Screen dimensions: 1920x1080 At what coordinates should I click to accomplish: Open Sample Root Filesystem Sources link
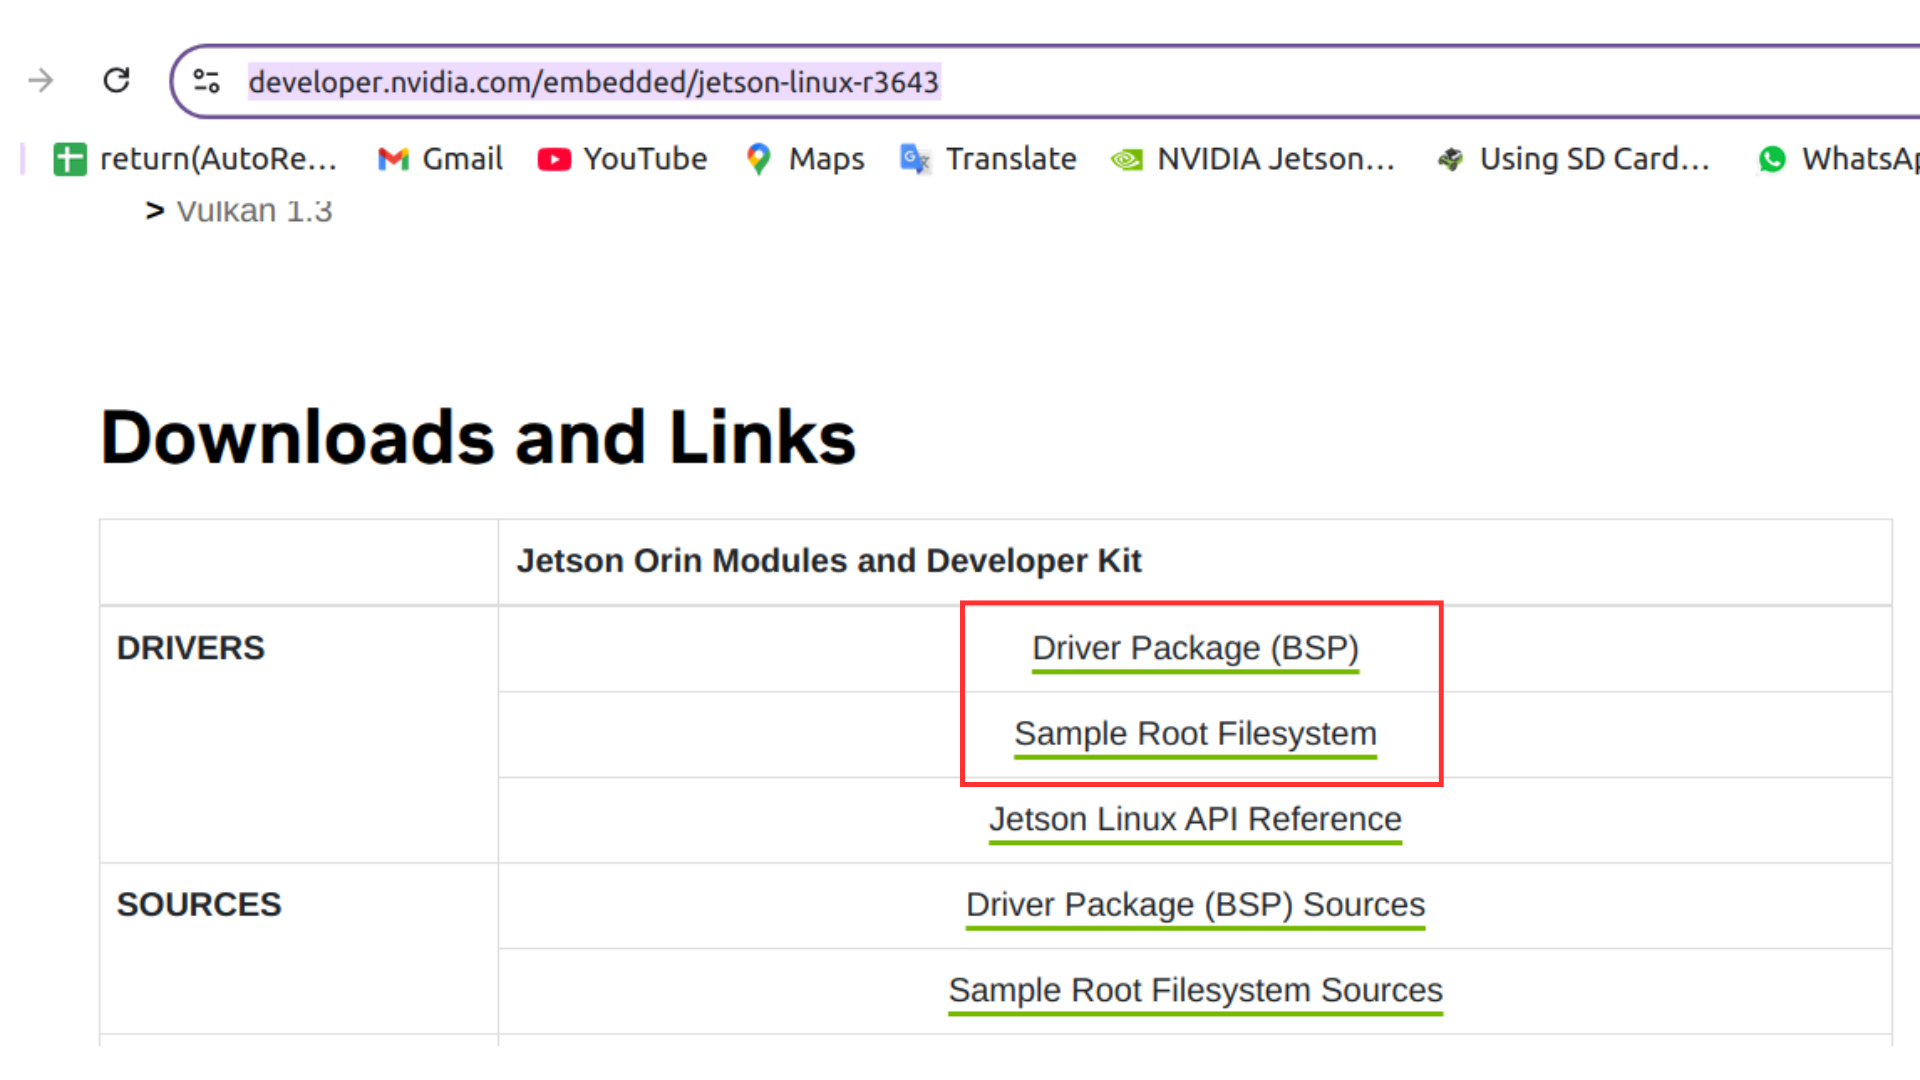[1195, 990]
